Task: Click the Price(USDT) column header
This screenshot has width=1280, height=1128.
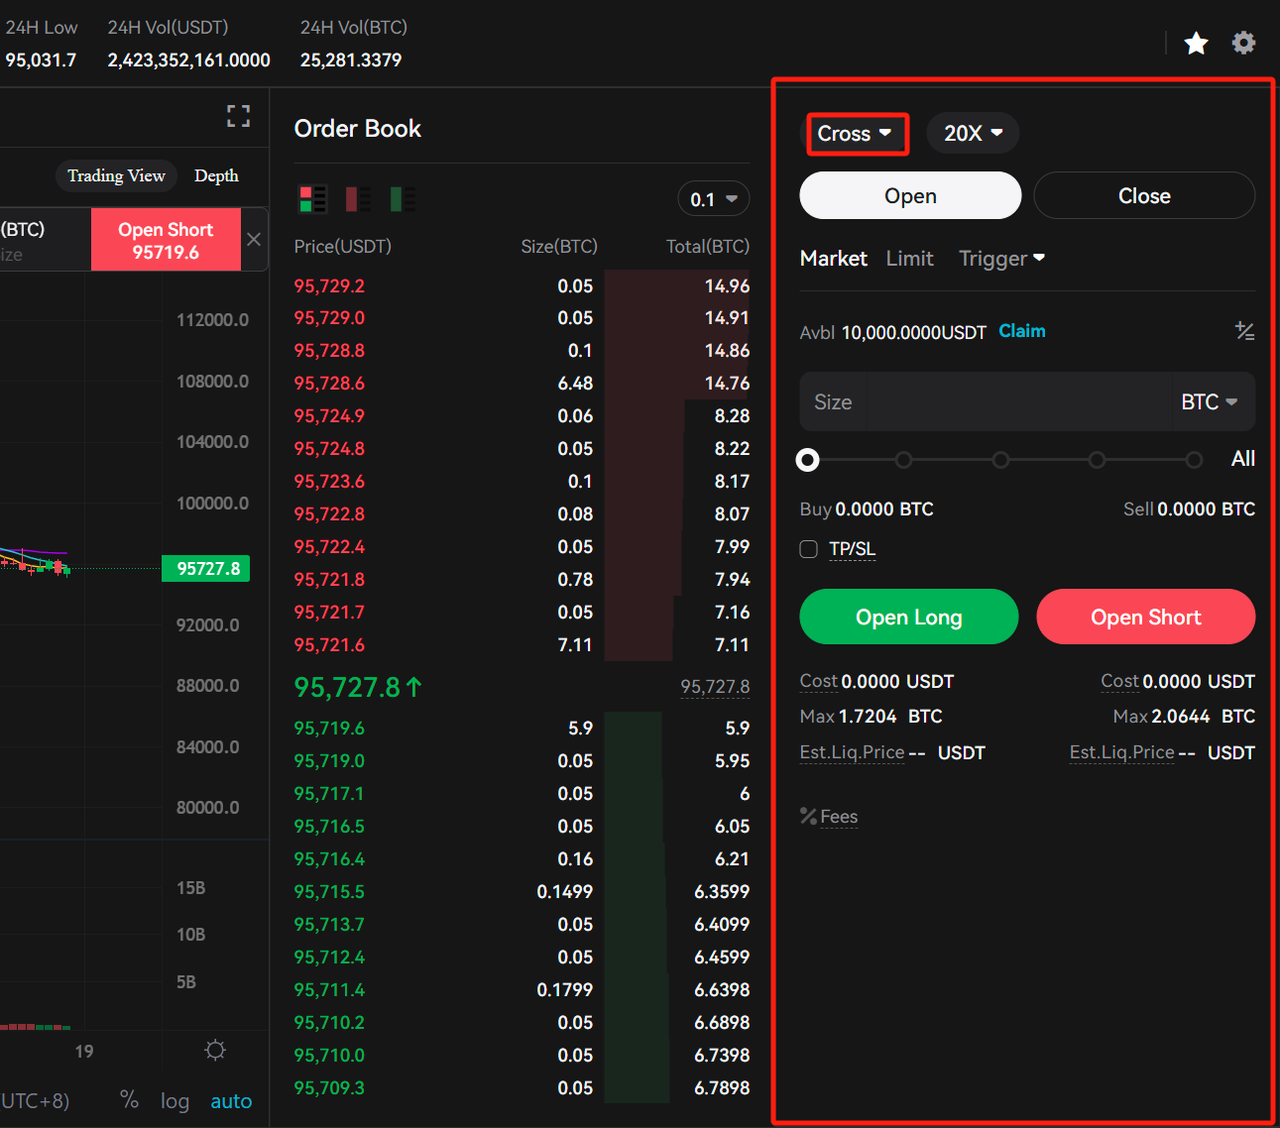Action: pos(342,246)
